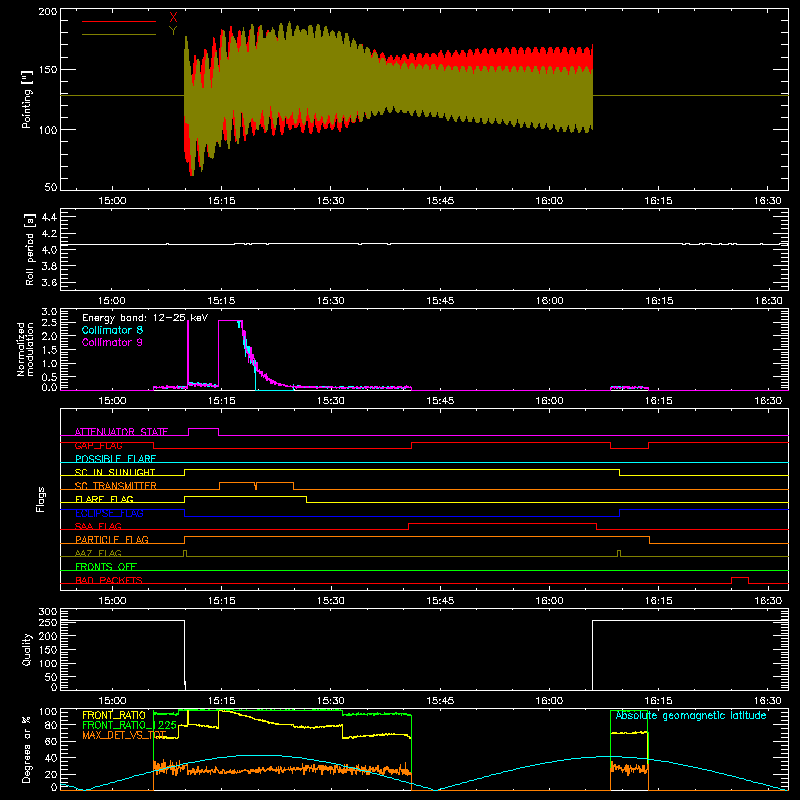The height and width of the screenshot is (800, 800).
Task: Click the white Roll period trace line
Action: click(423, 244)
